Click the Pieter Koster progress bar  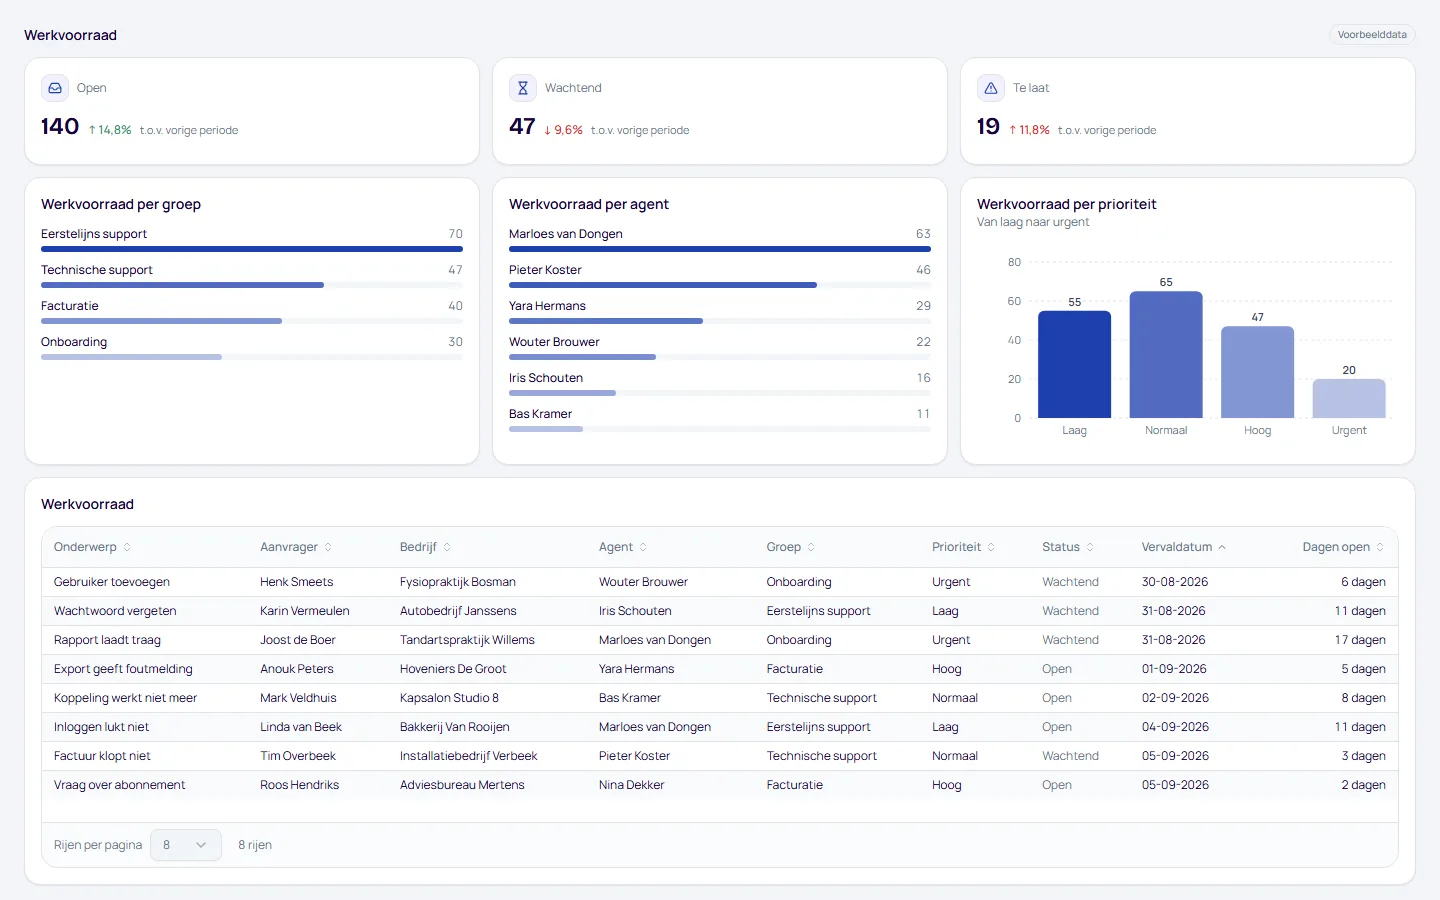(720, 285)
